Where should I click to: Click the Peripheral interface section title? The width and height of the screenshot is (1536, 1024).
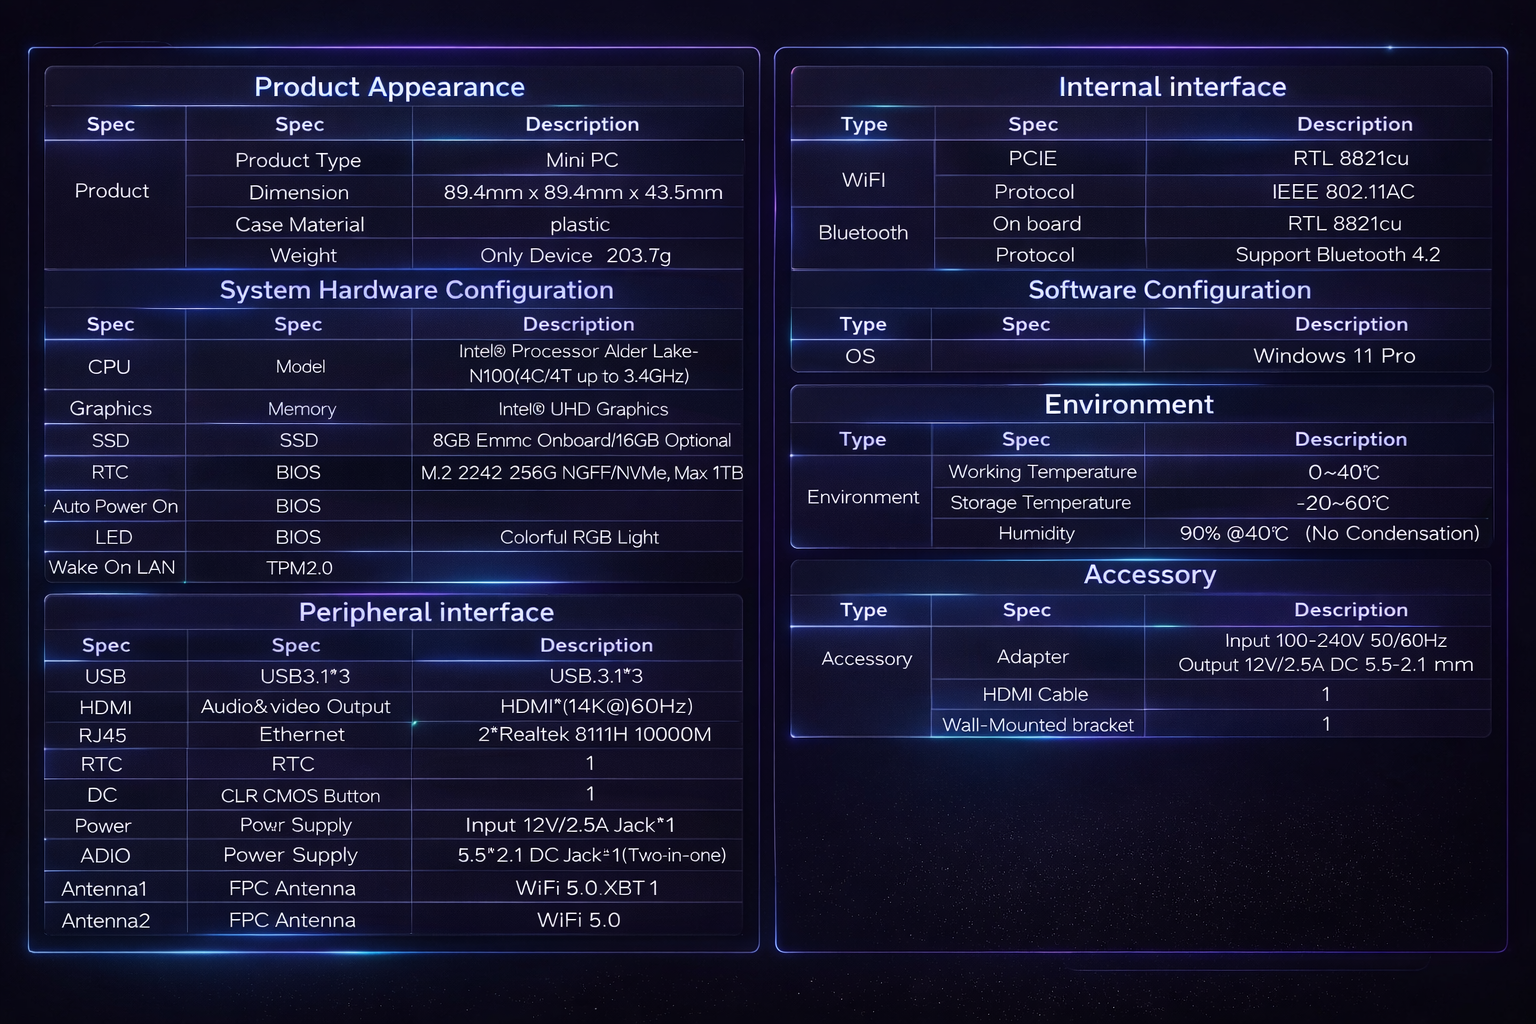[426, 612]
